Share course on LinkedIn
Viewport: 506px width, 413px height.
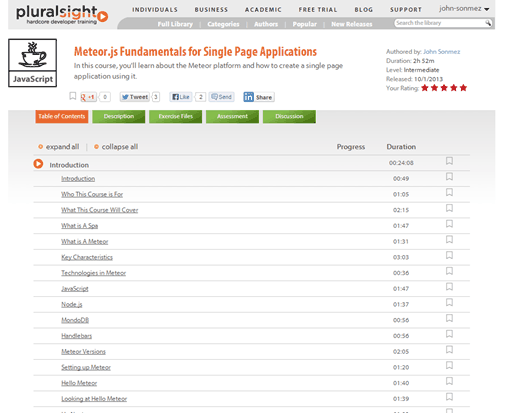[x=259, y=97]
